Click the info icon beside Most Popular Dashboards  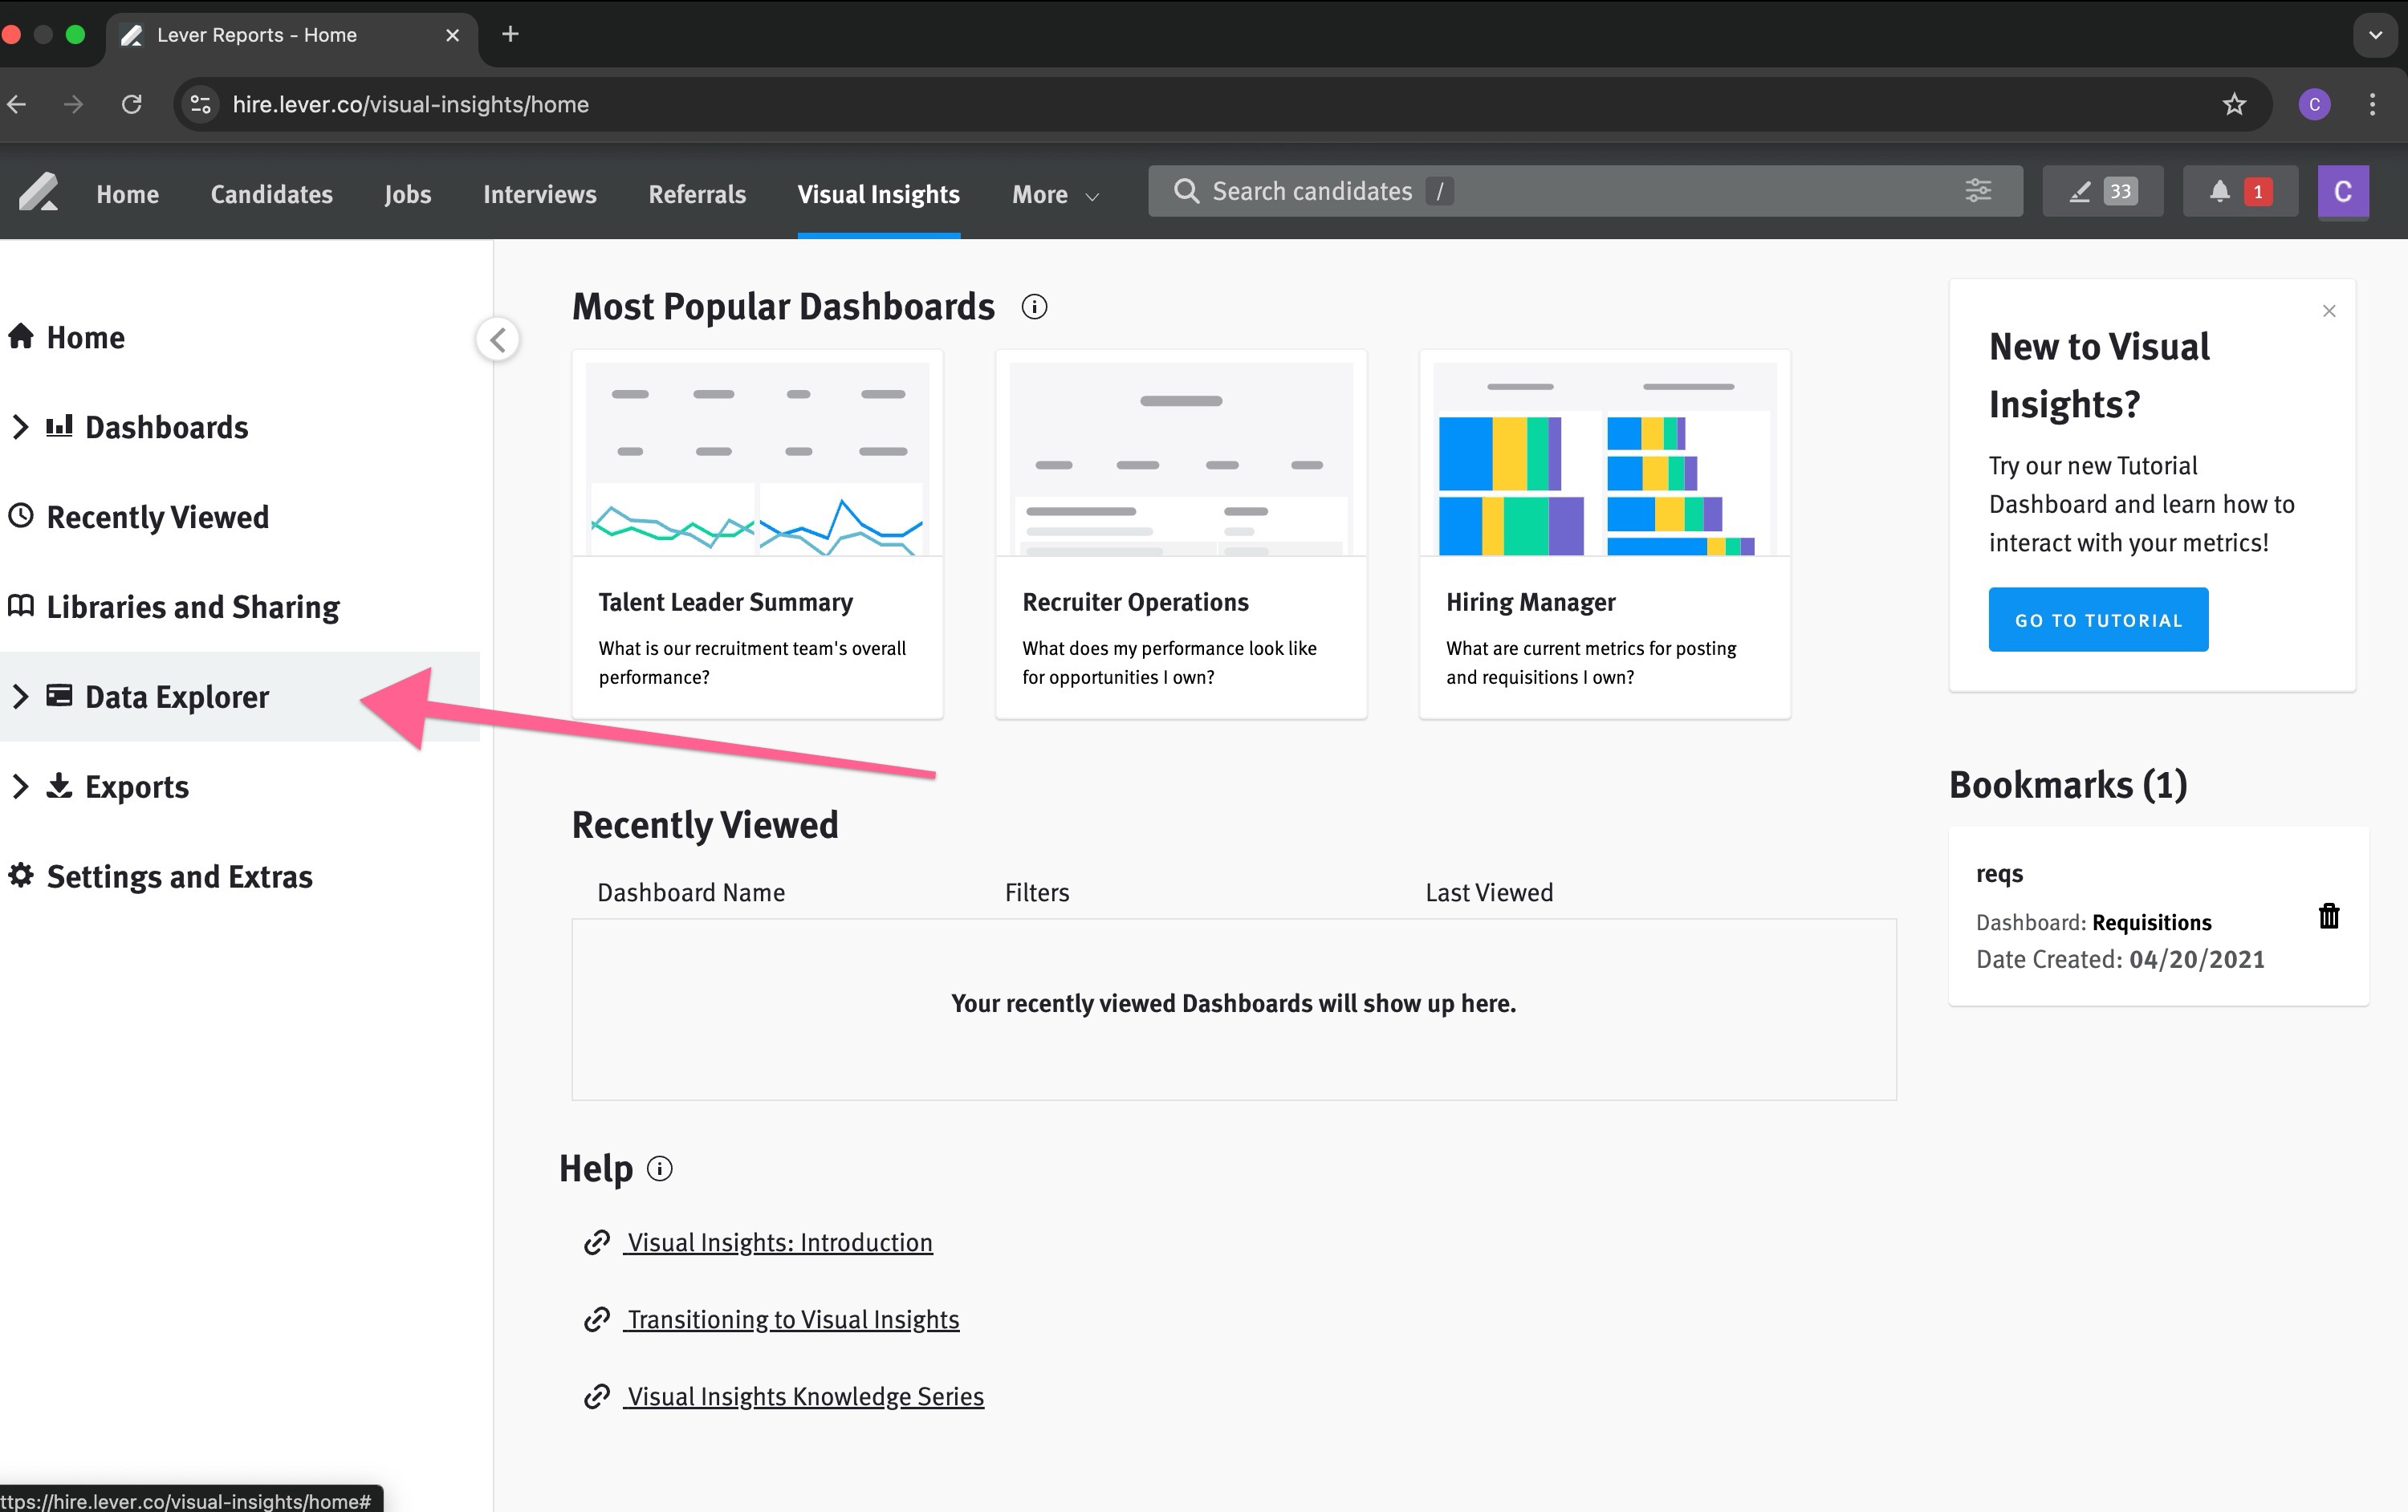[x=1034, y=307]
